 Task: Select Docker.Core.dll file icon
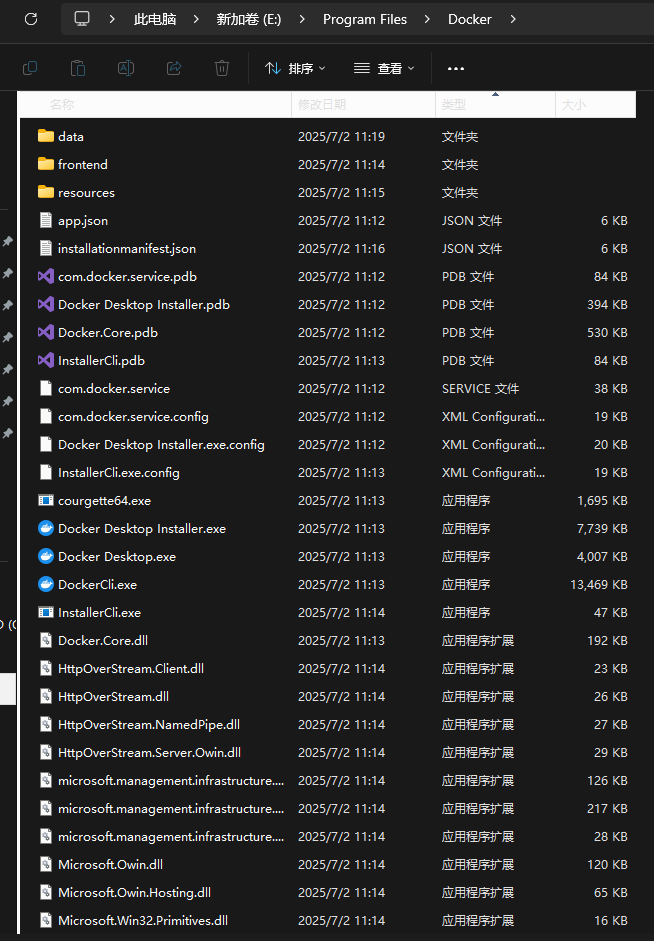pos(46,640)
